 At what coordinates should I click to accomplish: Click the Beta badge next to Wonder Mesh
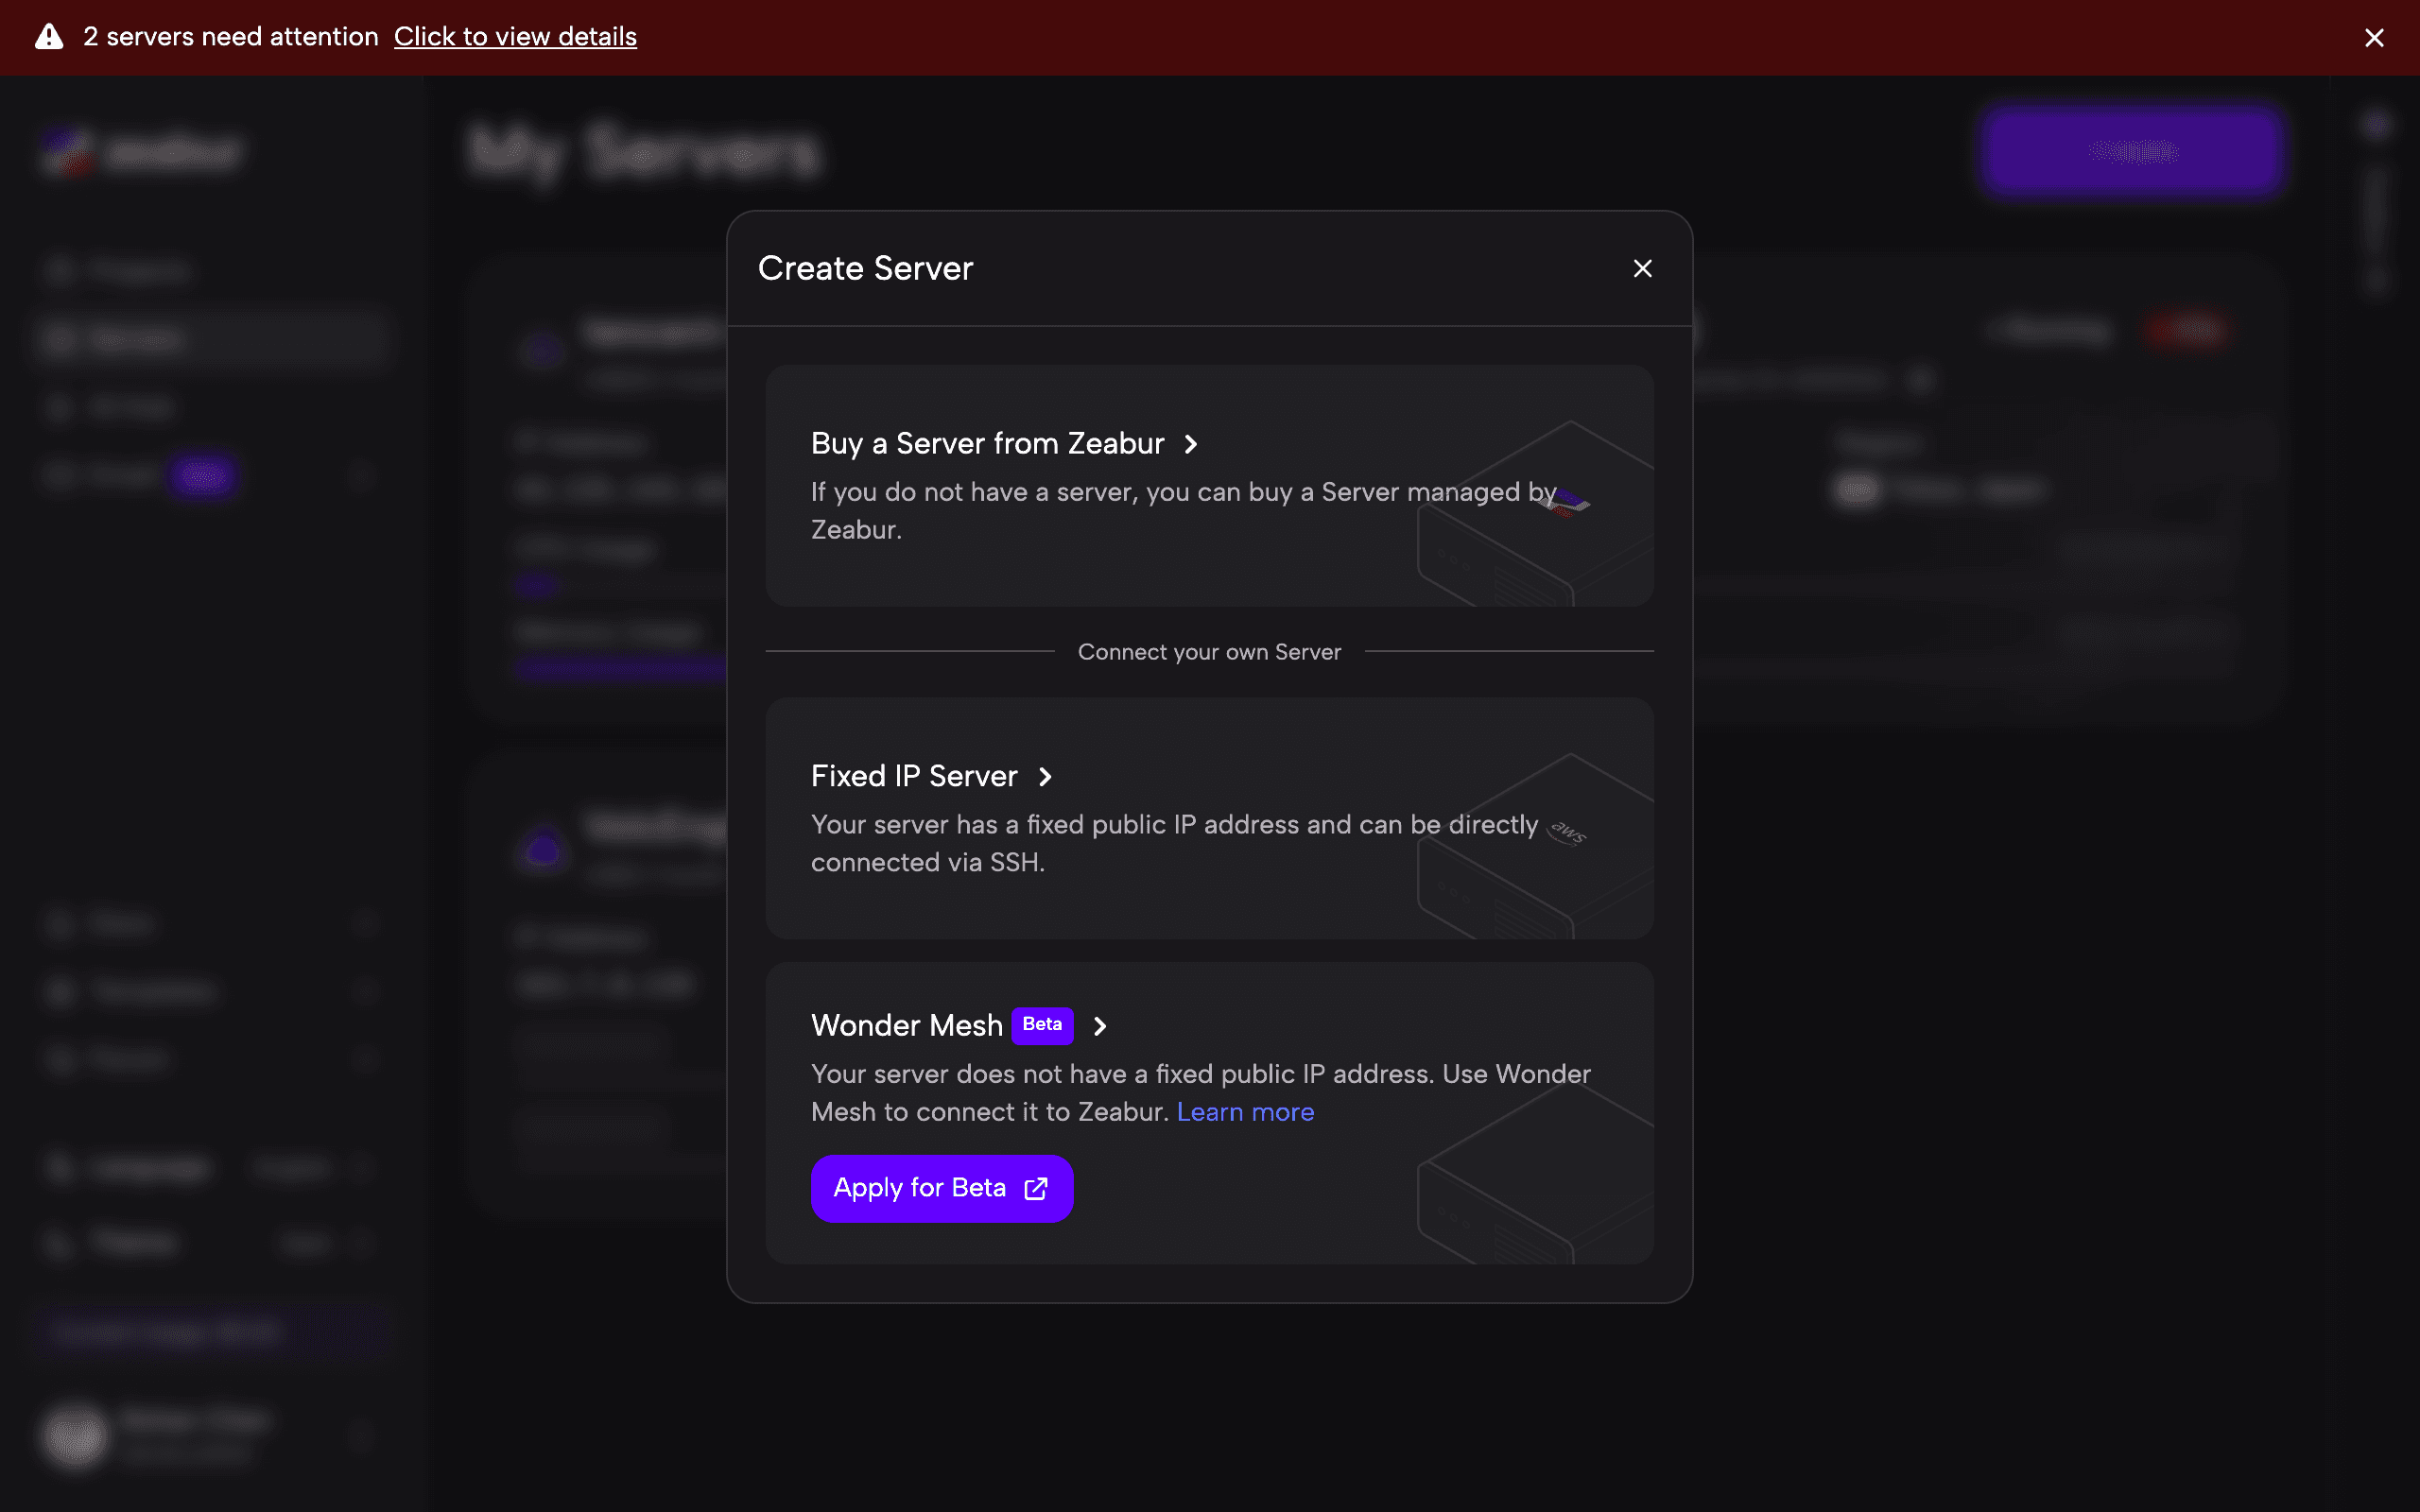1041,1026
